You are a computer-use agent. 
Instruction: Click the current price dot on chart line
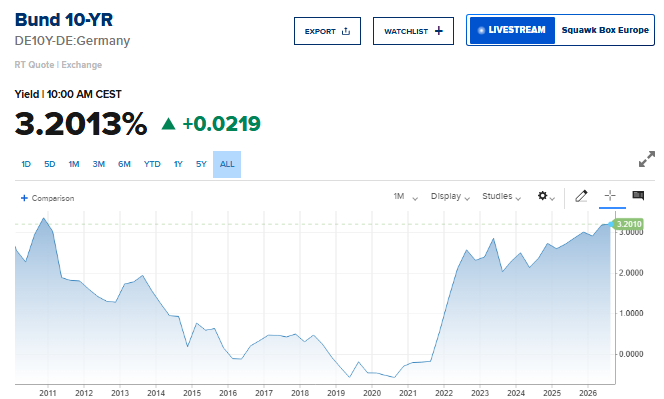(611, 224)
